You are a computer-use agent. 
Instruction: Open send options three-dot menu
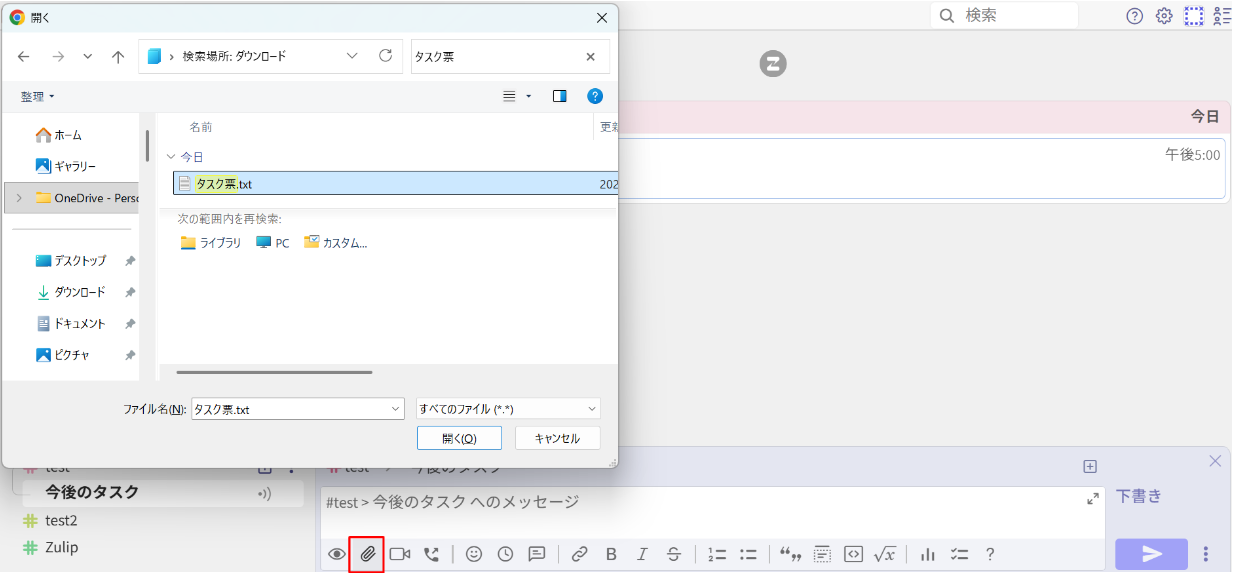pyautogui.click(x=1206, y=554)
